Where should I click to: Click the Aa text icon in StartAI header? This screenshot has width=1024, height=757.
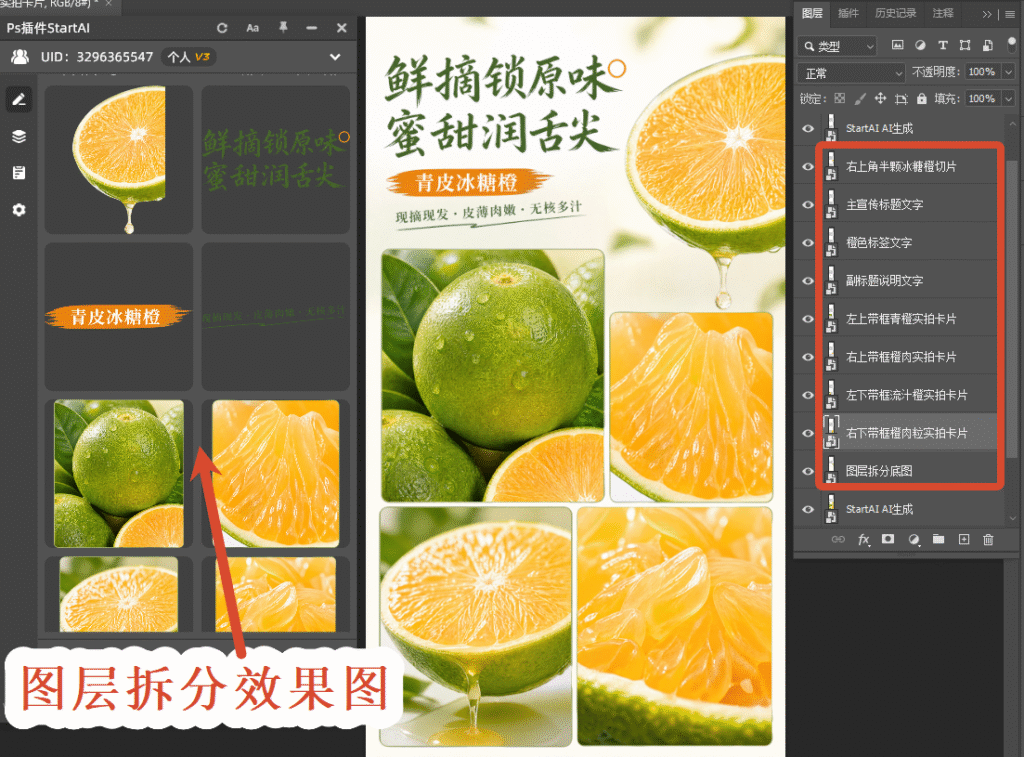coord(253,28)
